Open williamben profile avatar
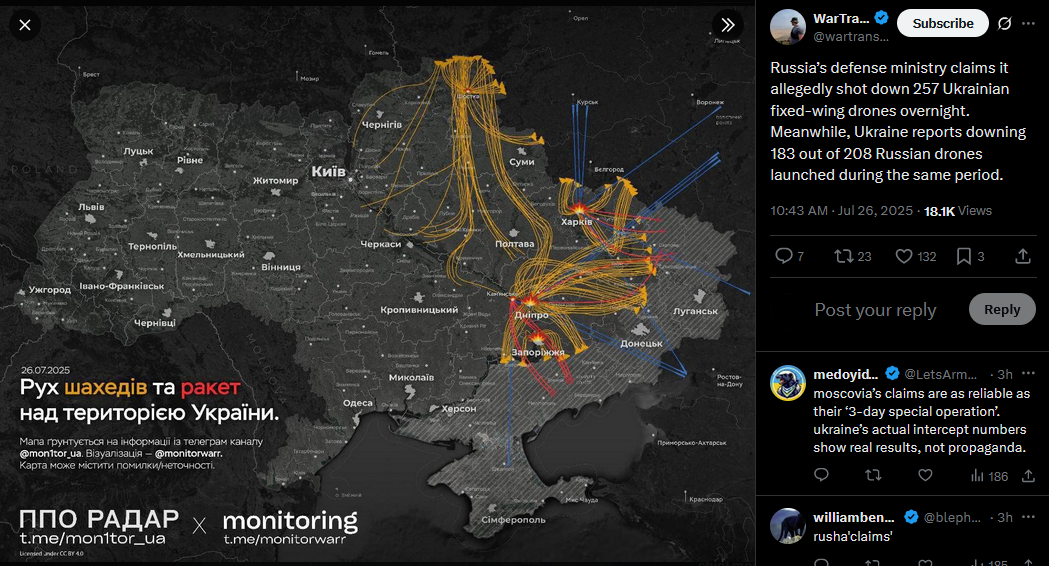 [x=787, y=526]
